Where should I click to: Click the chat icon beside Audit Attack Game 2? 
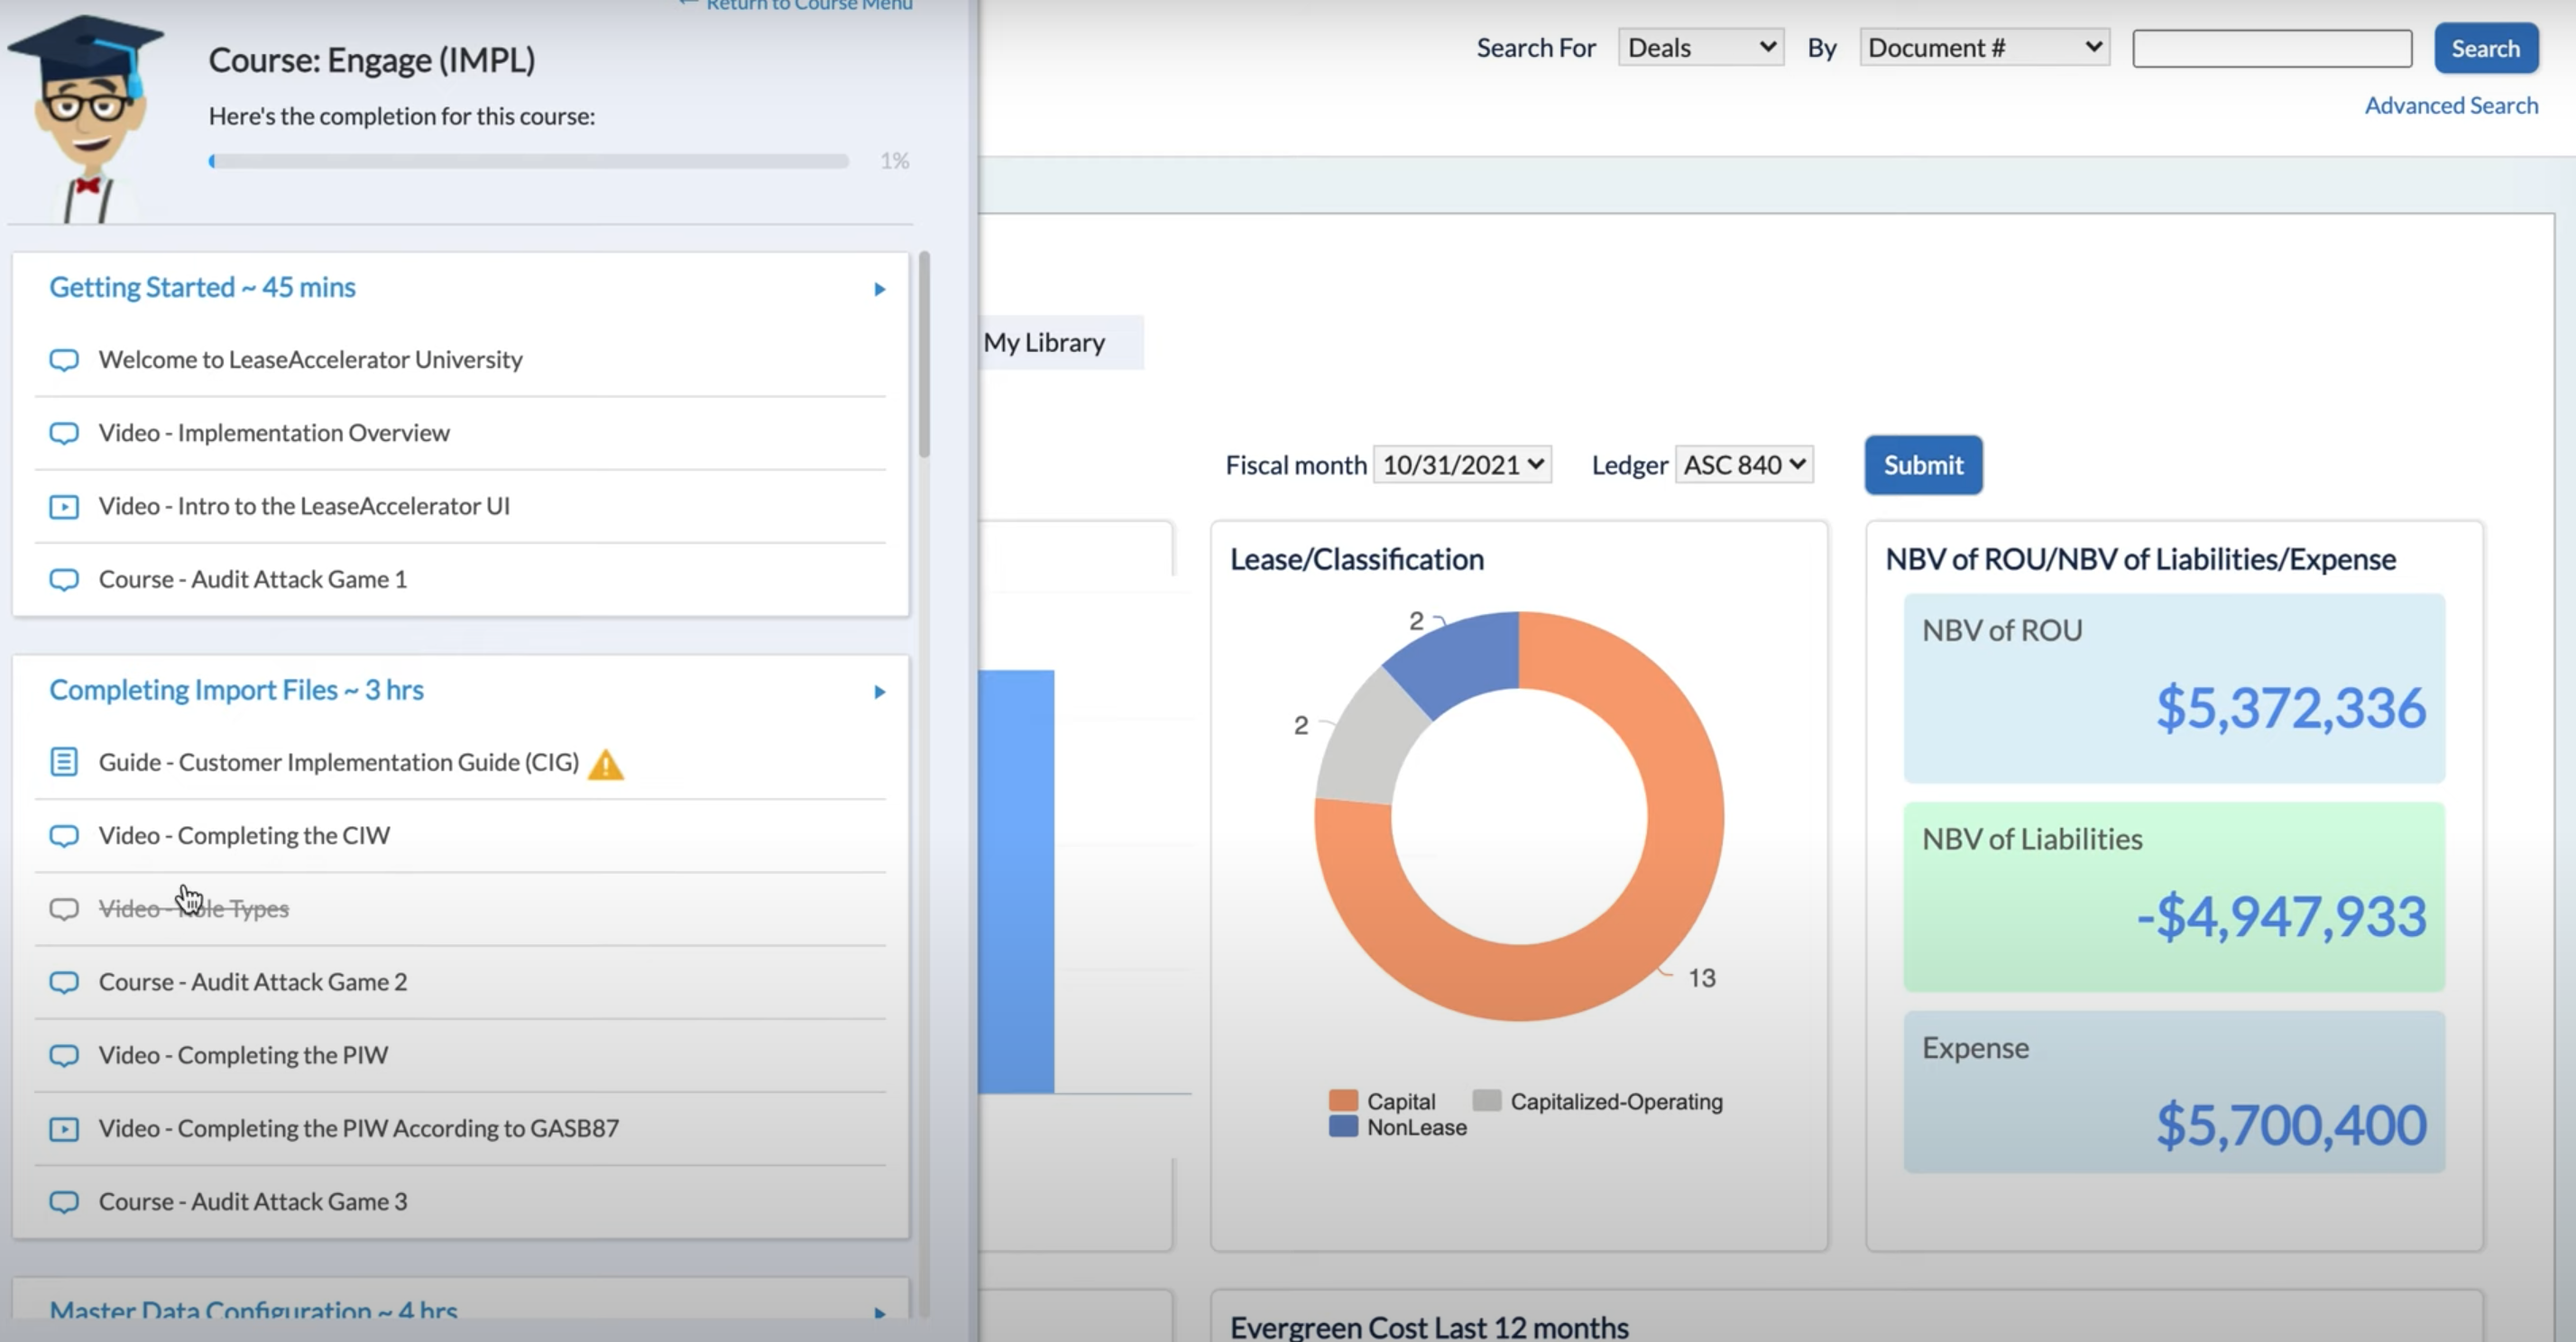pyautogui.click(x=64, y=982)
